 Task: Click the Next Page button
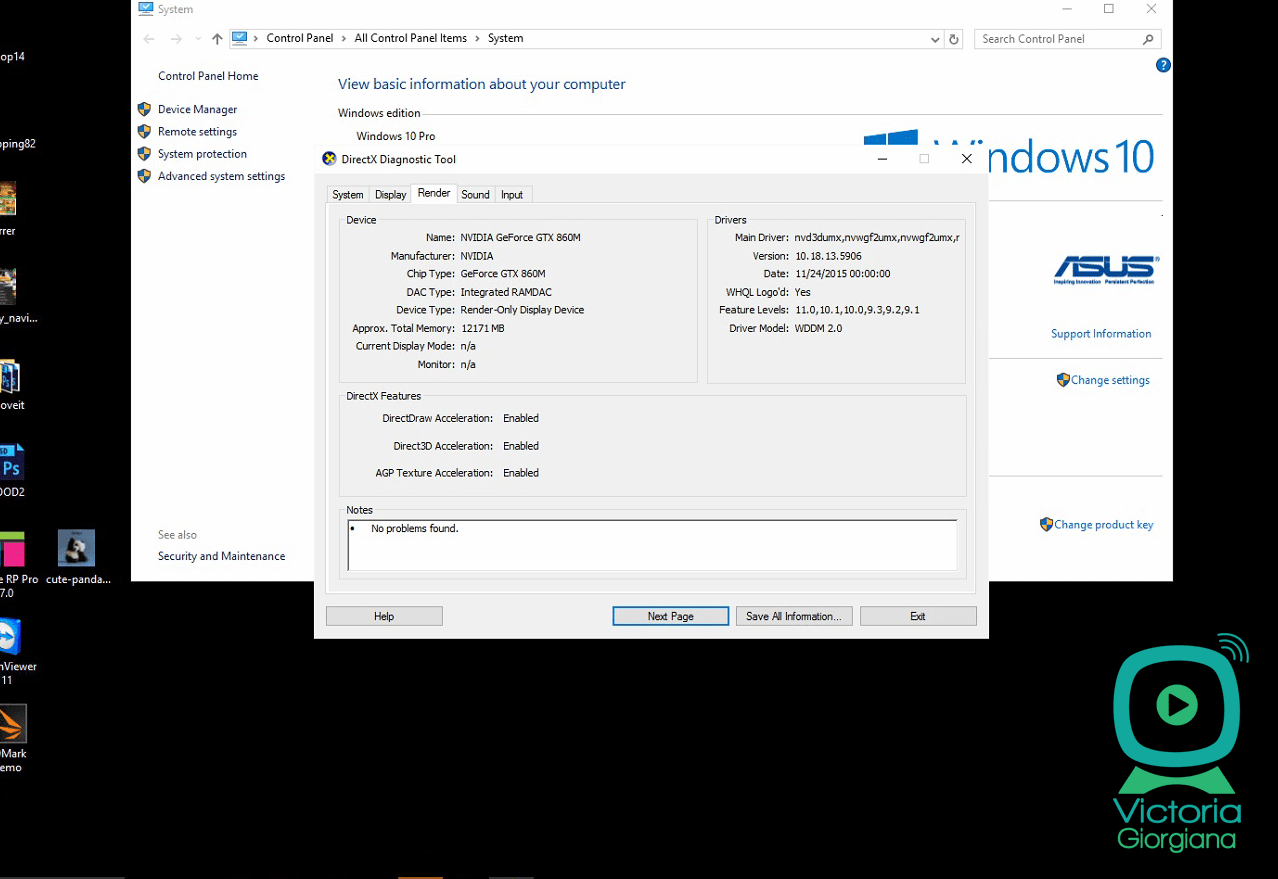point(670,616)
